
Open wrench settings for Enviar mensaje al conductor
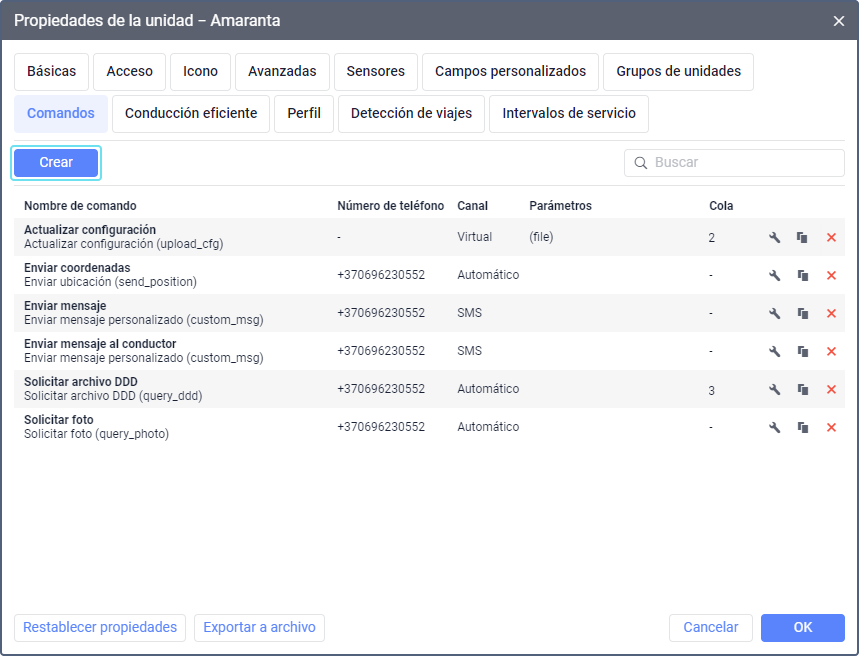(774, 351)
